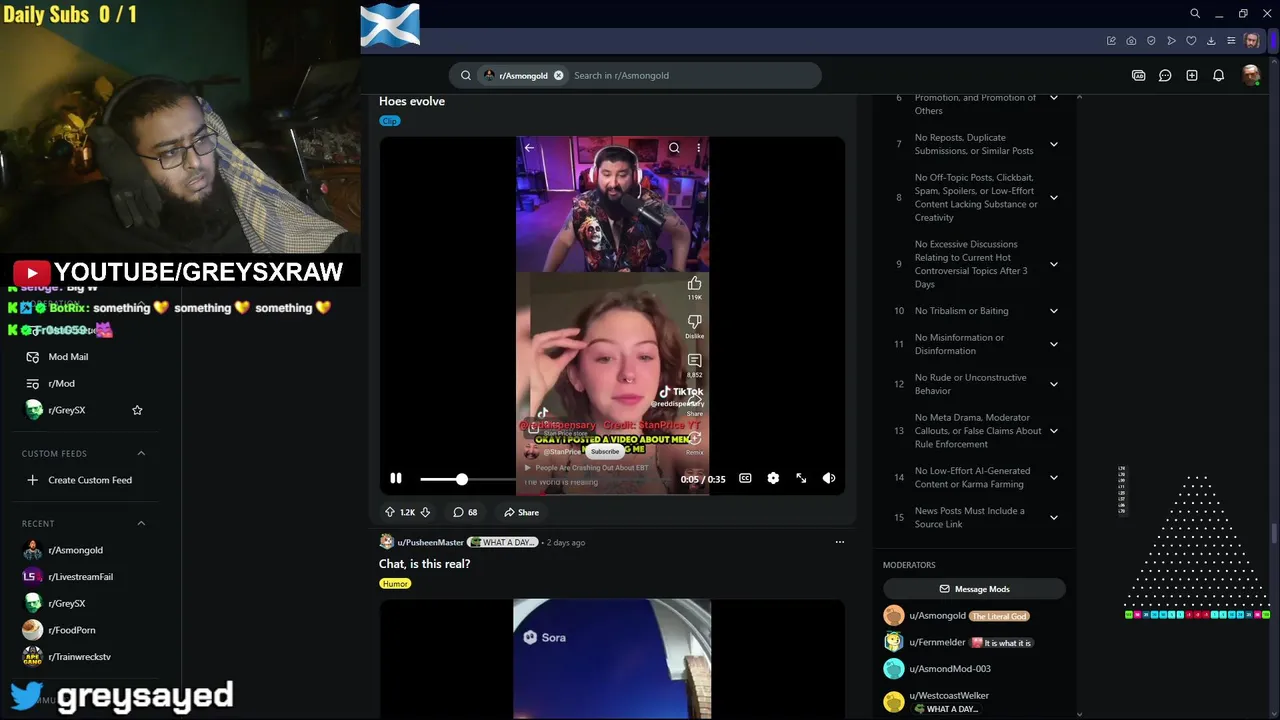Take a browser snapshot camera icon
The height and width of the screenshot is (720, 1280).
(1131, 41)
